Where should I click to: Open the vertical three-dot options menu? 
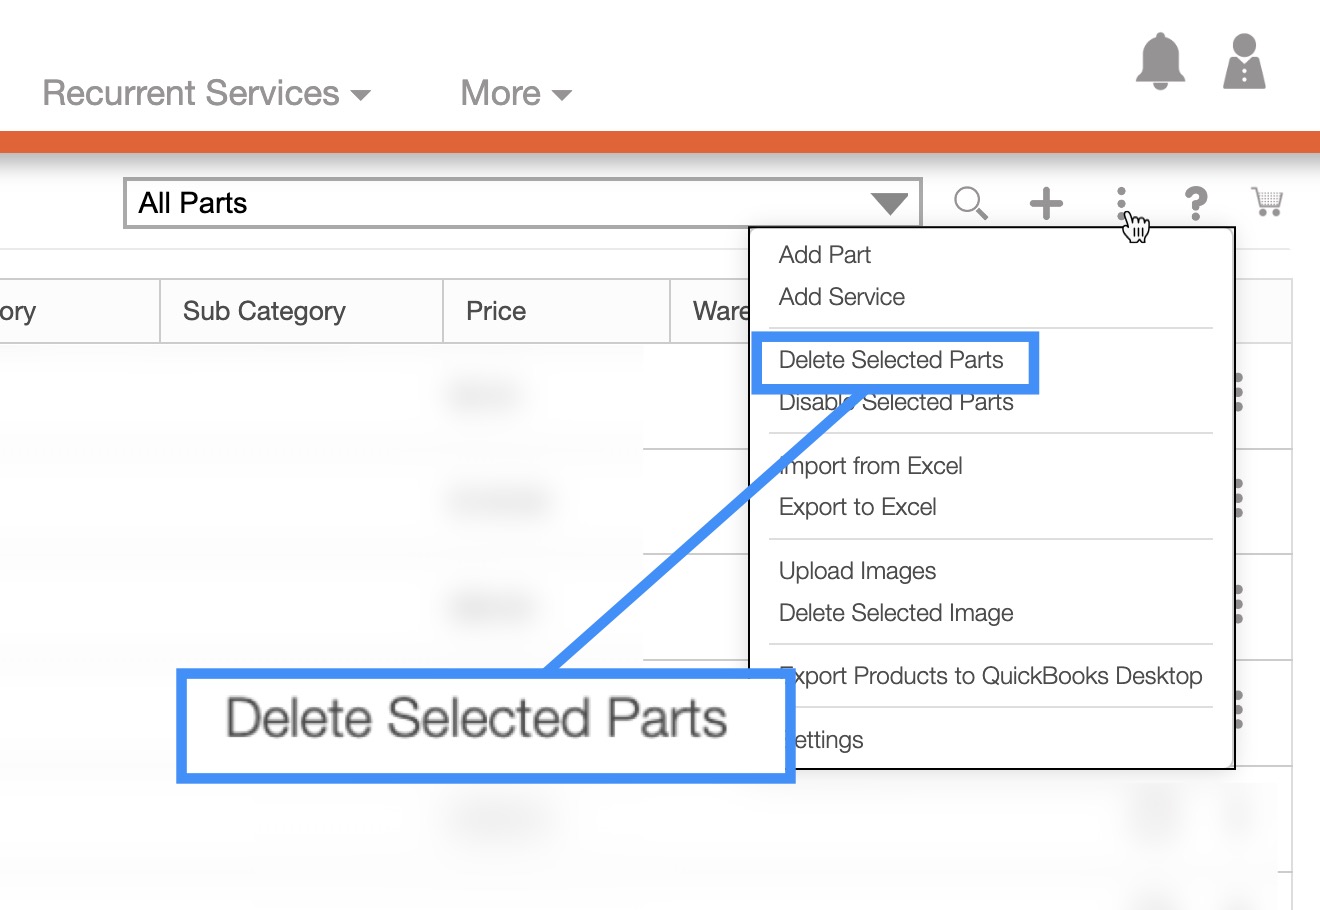point(1122,203)
